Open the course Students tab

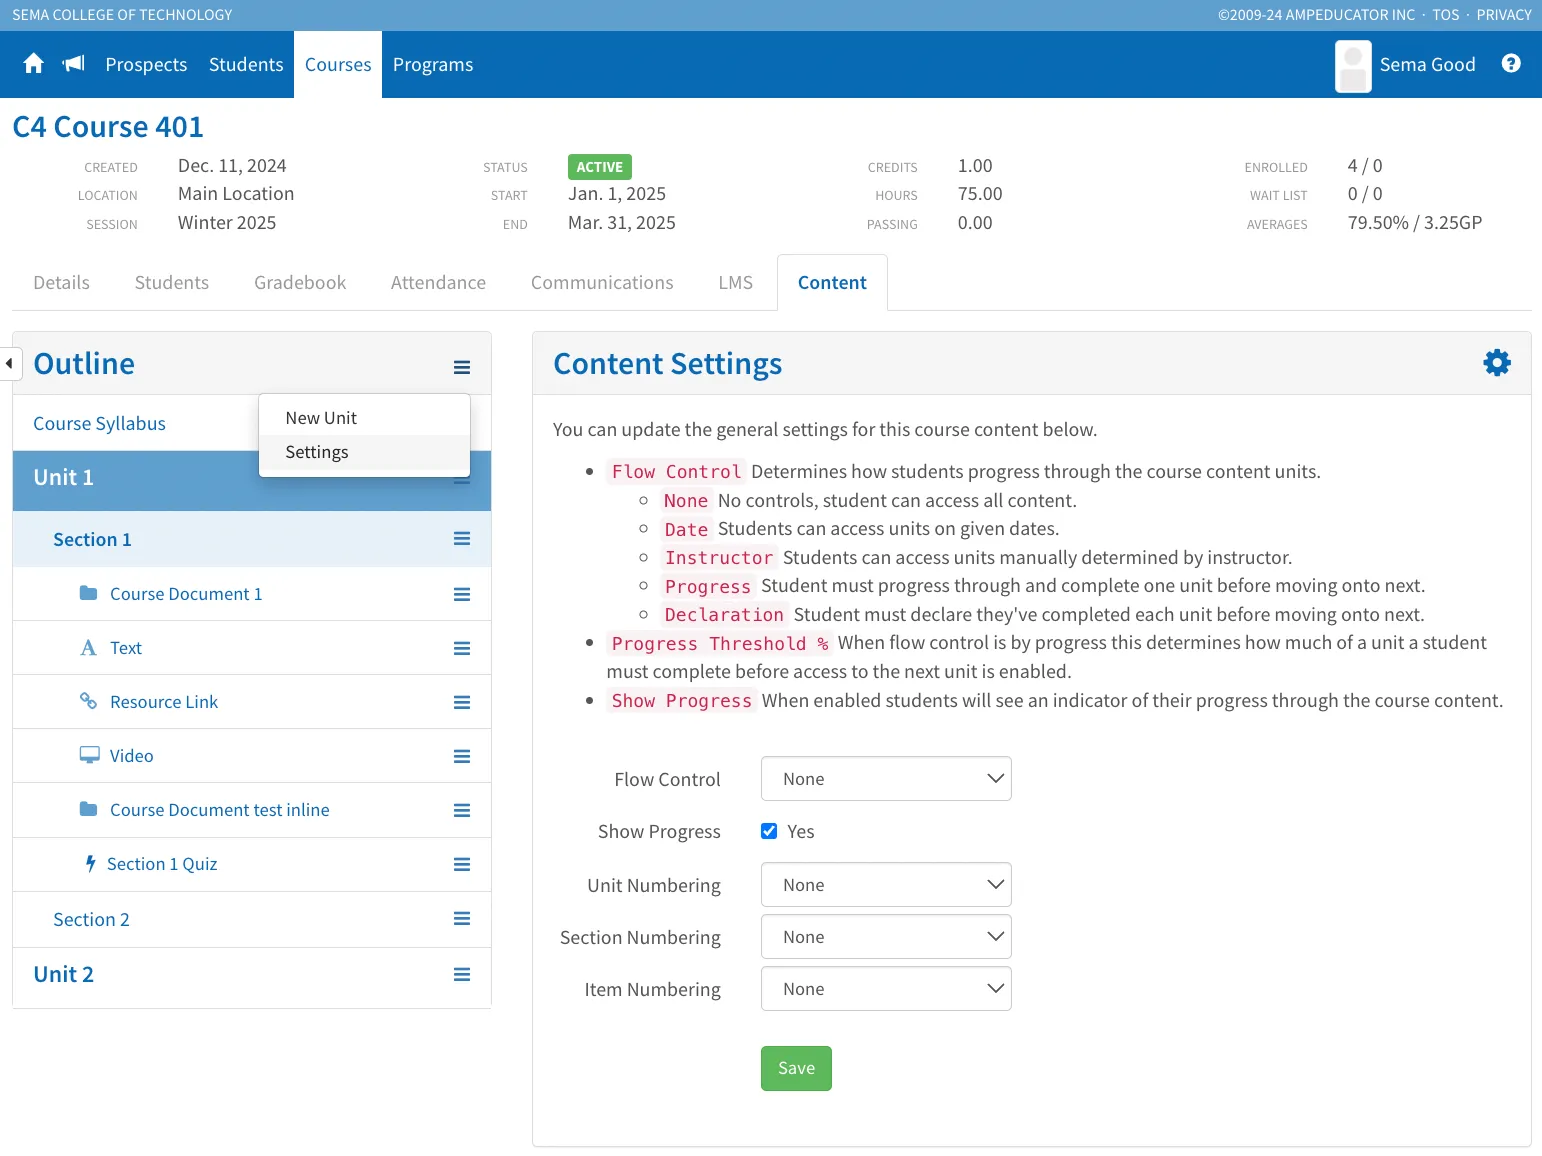point(172,283)
